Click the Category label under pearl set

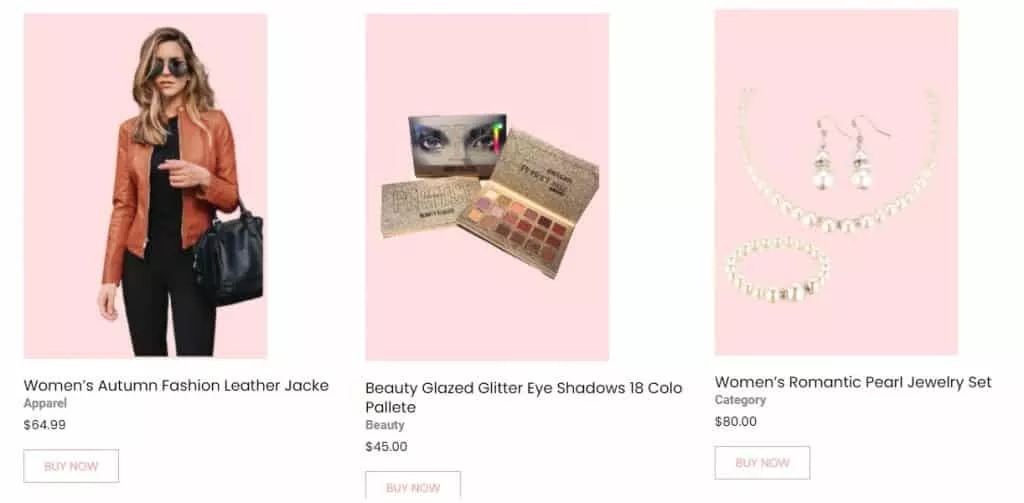[x=740, y=400]
